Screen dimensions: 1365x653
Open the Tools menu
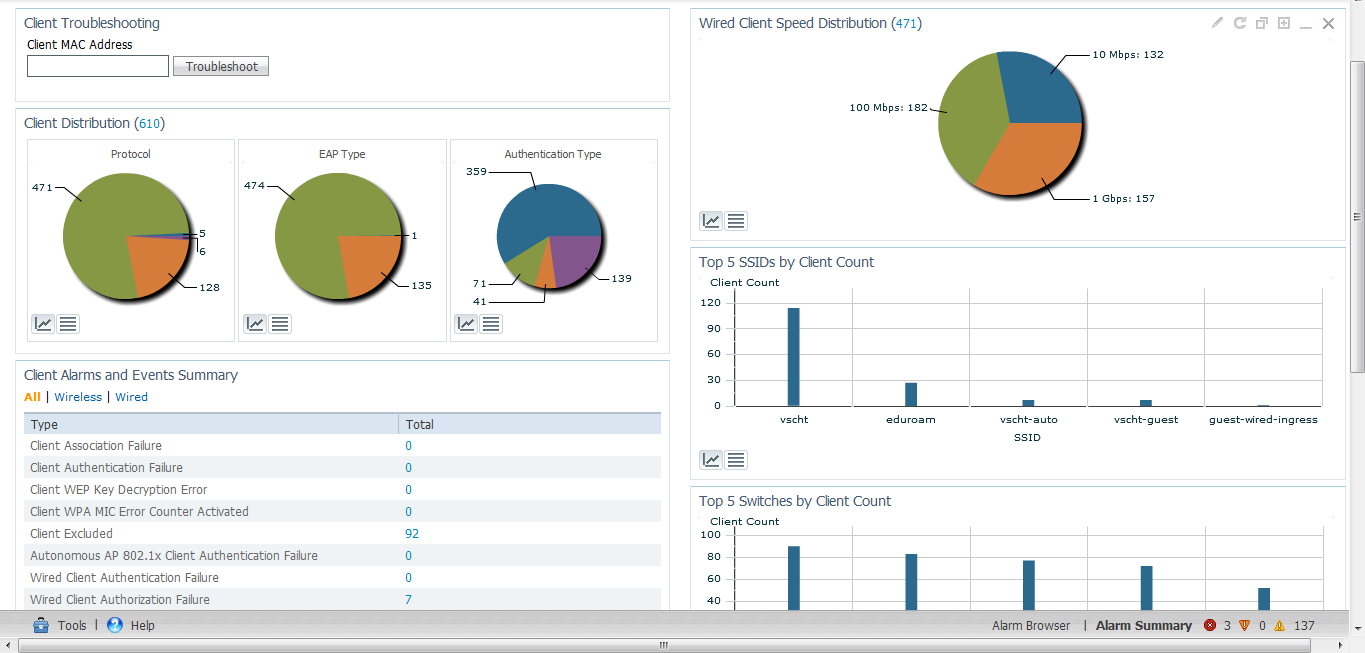(x=72, y=625)
